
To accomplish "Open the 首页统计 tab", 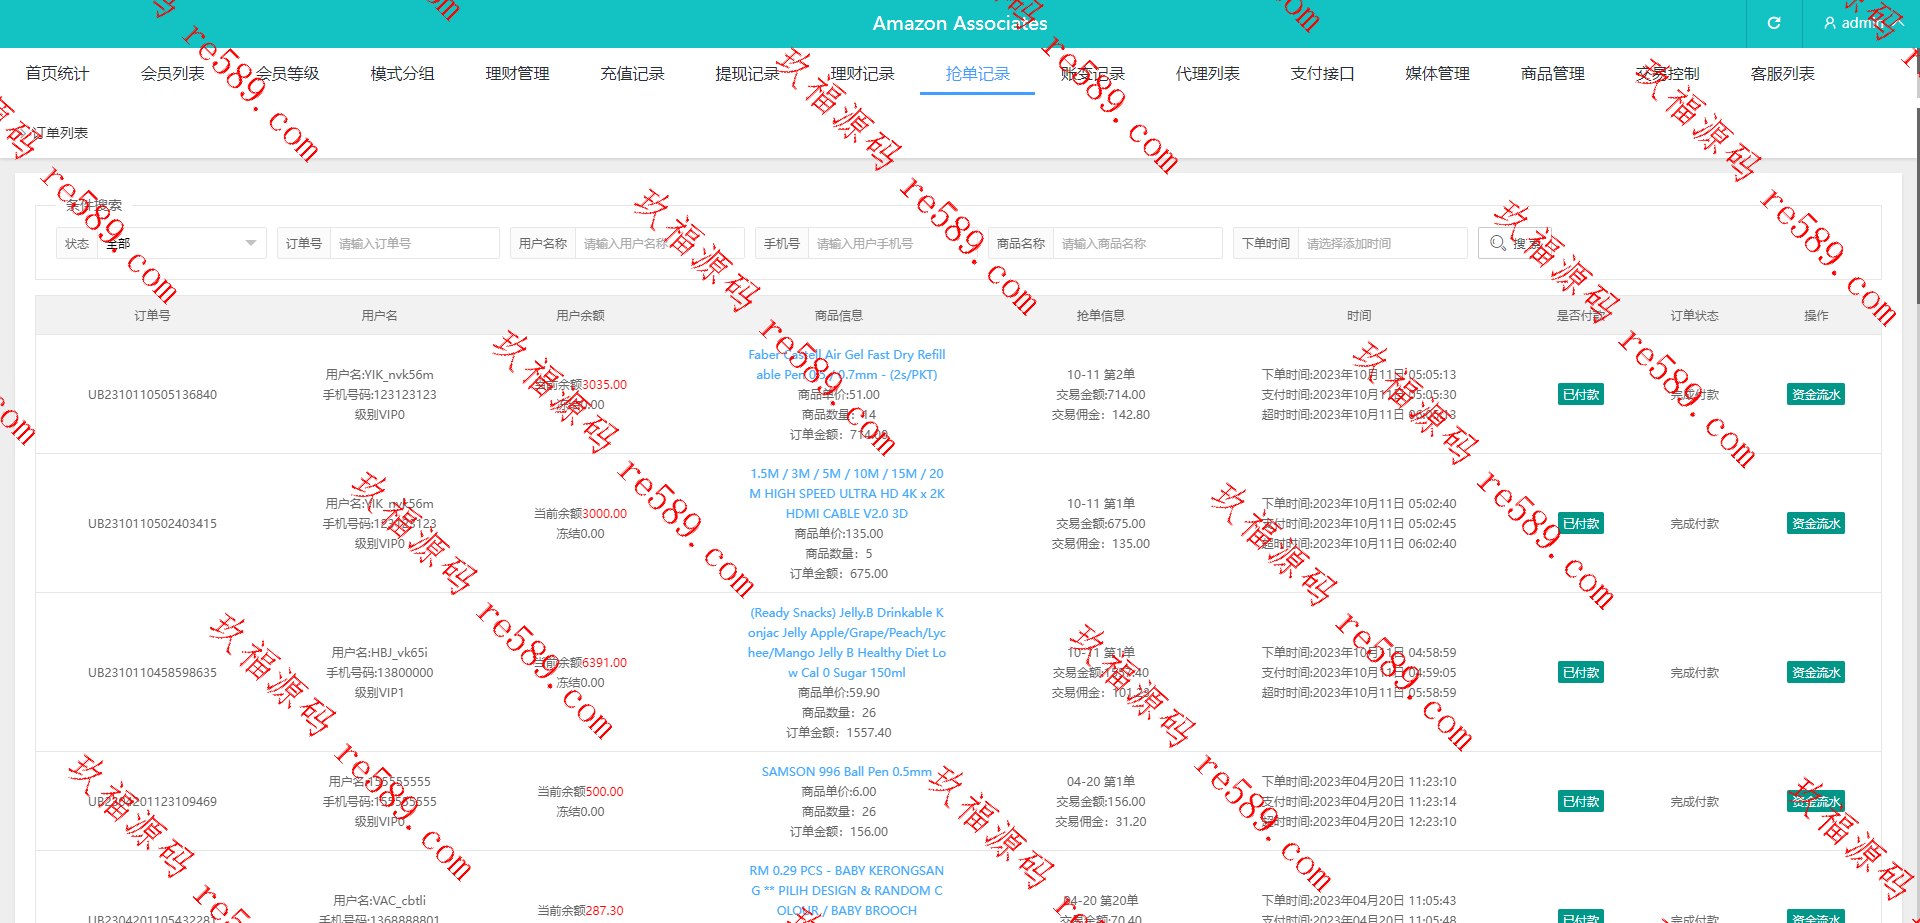I will tap(57, 74).
